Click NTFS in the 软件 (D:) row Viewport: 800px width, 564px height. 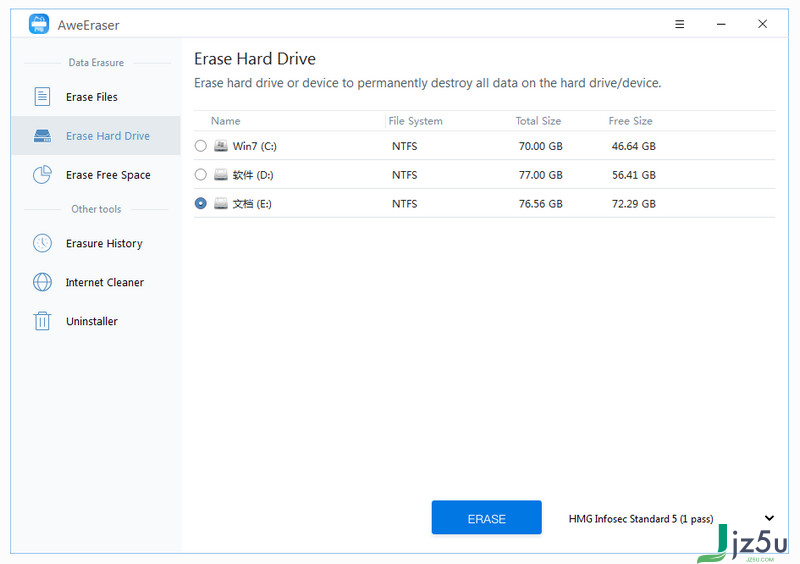(x=405, y=175)
